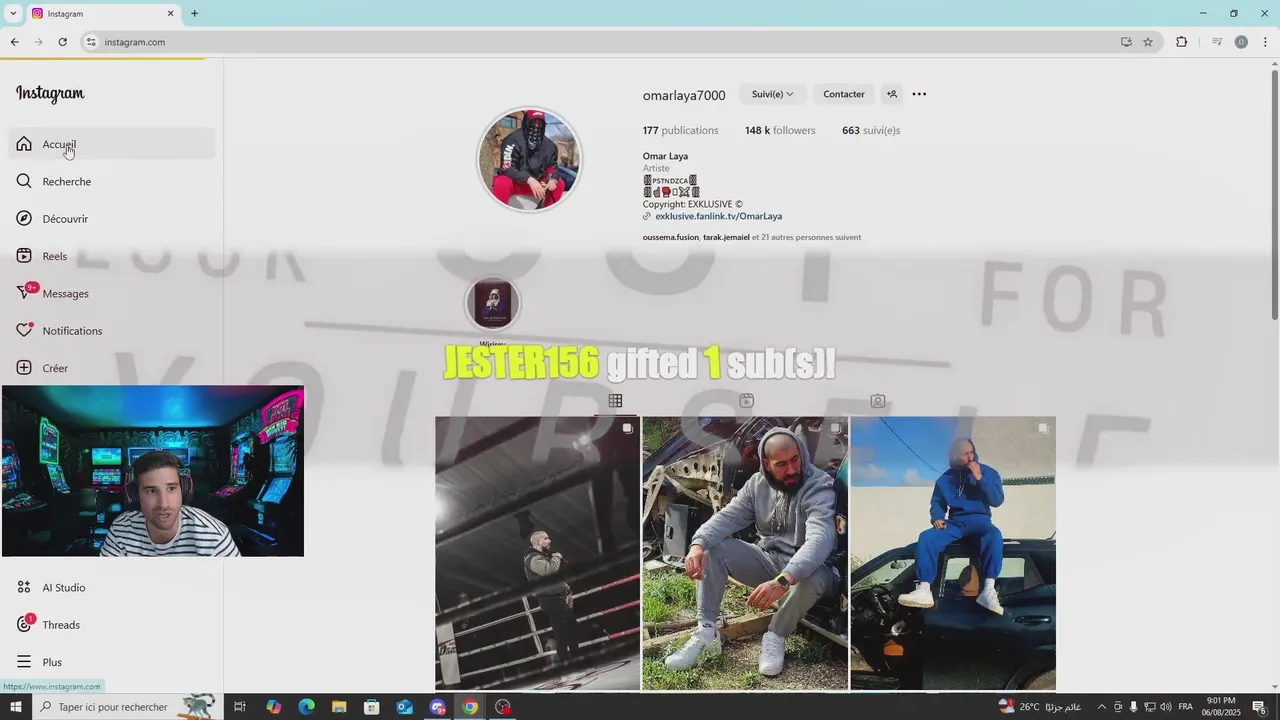
Task: Open the profile options three-dot menu
Action: (919, 94)
